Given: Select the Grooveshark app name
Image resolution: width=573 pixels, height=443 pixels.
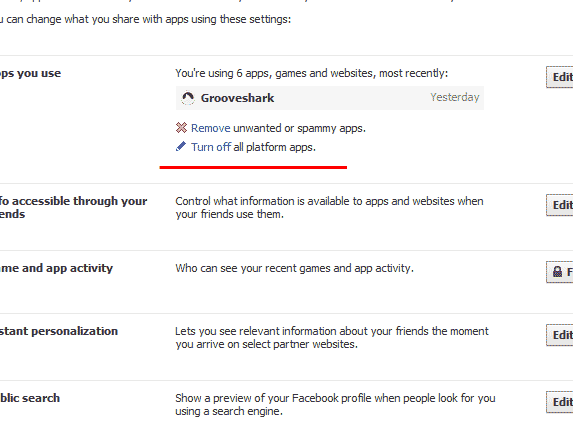Looking at the screenshot, I should [238, 98].
